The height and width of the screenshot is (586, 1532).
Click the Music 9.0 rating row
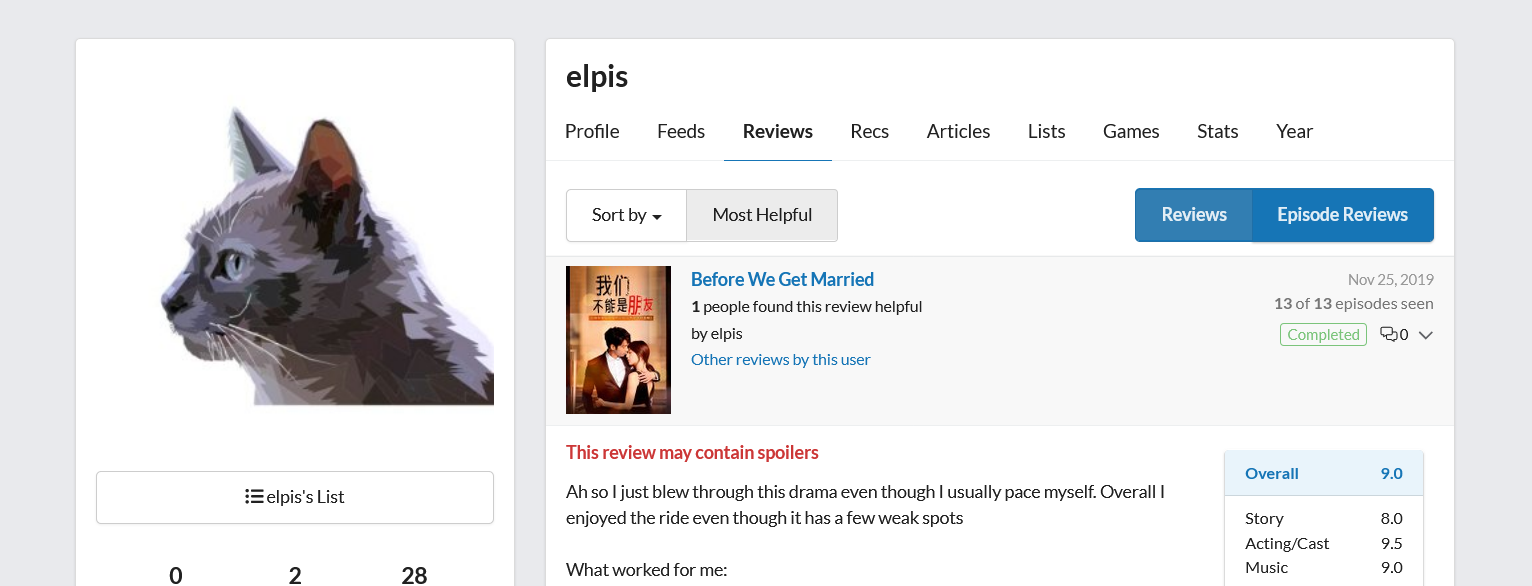point(1324,567)
